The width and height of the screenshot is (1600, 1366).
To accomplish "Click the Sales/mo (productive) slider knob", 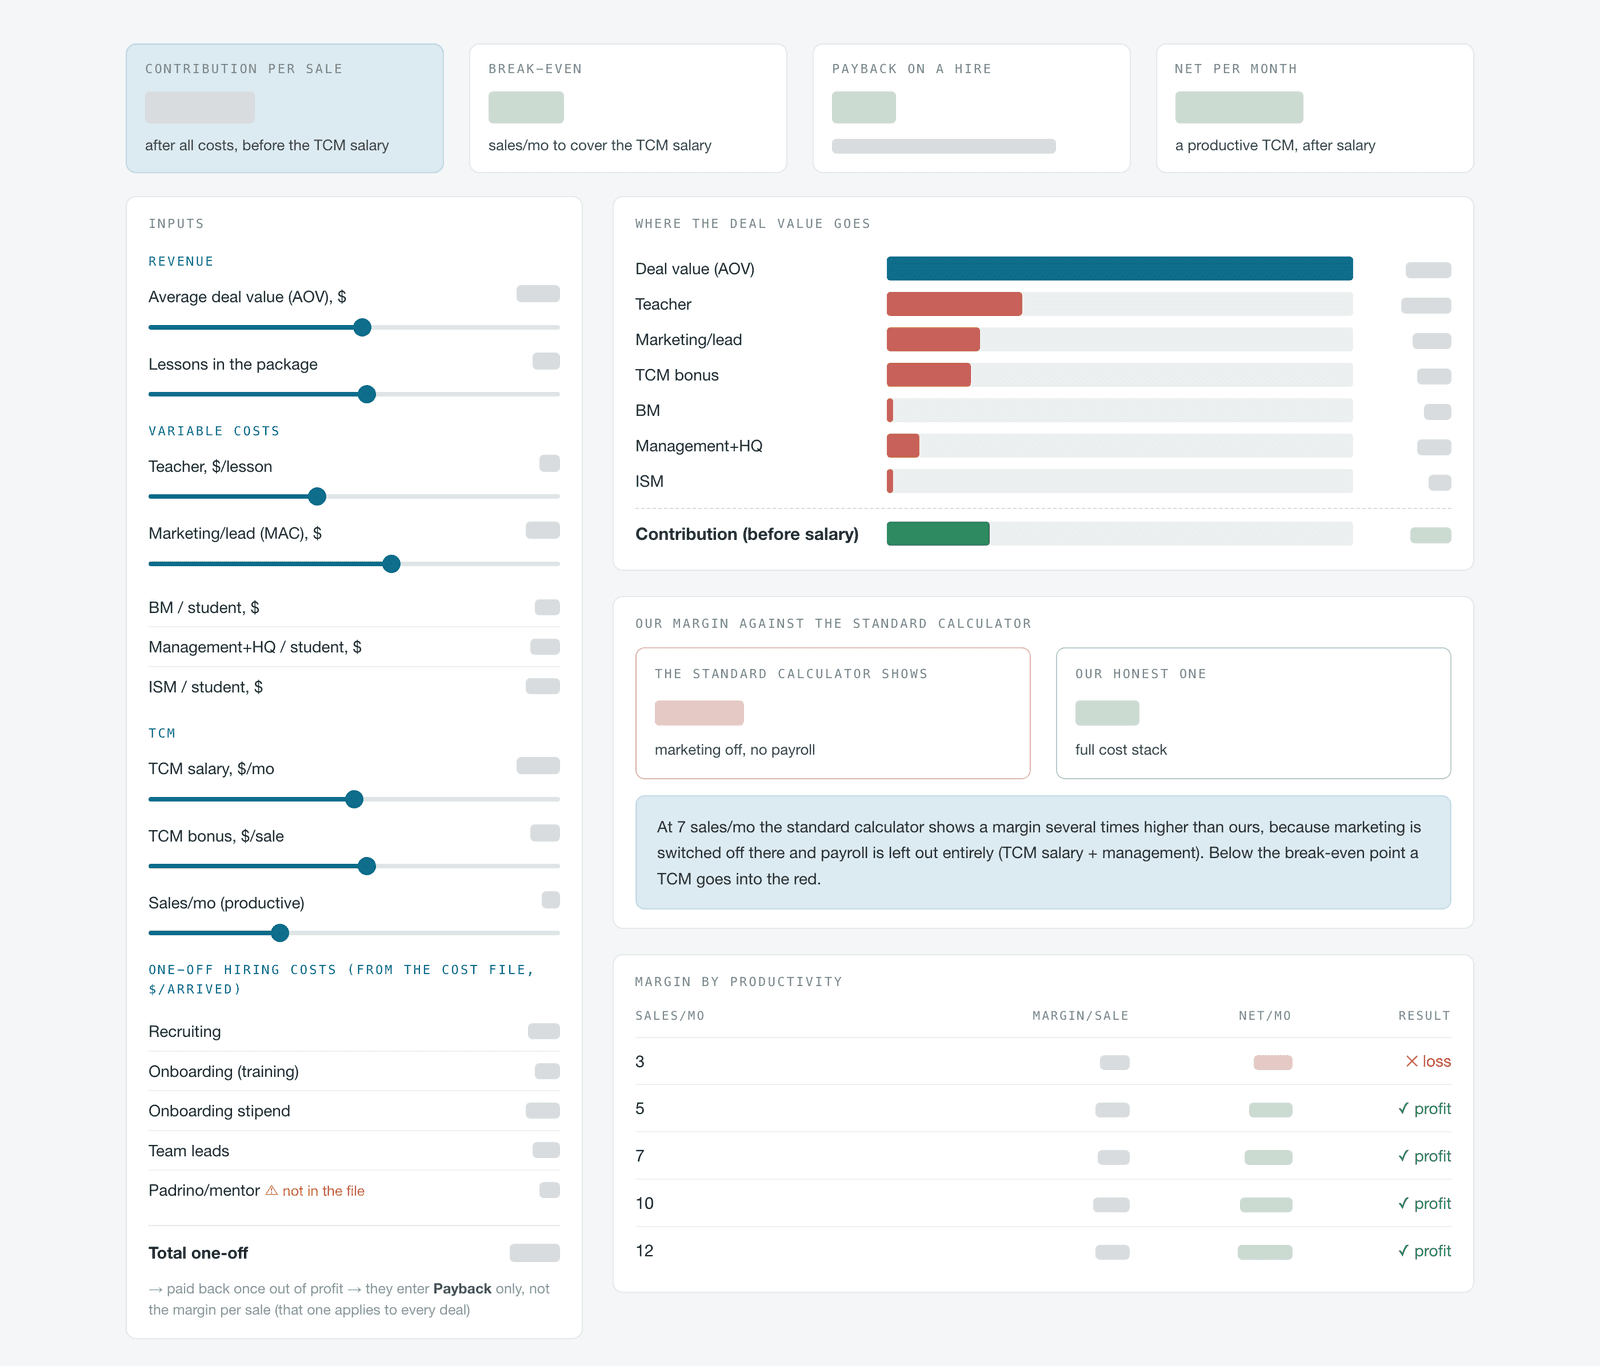I will 280,933.
